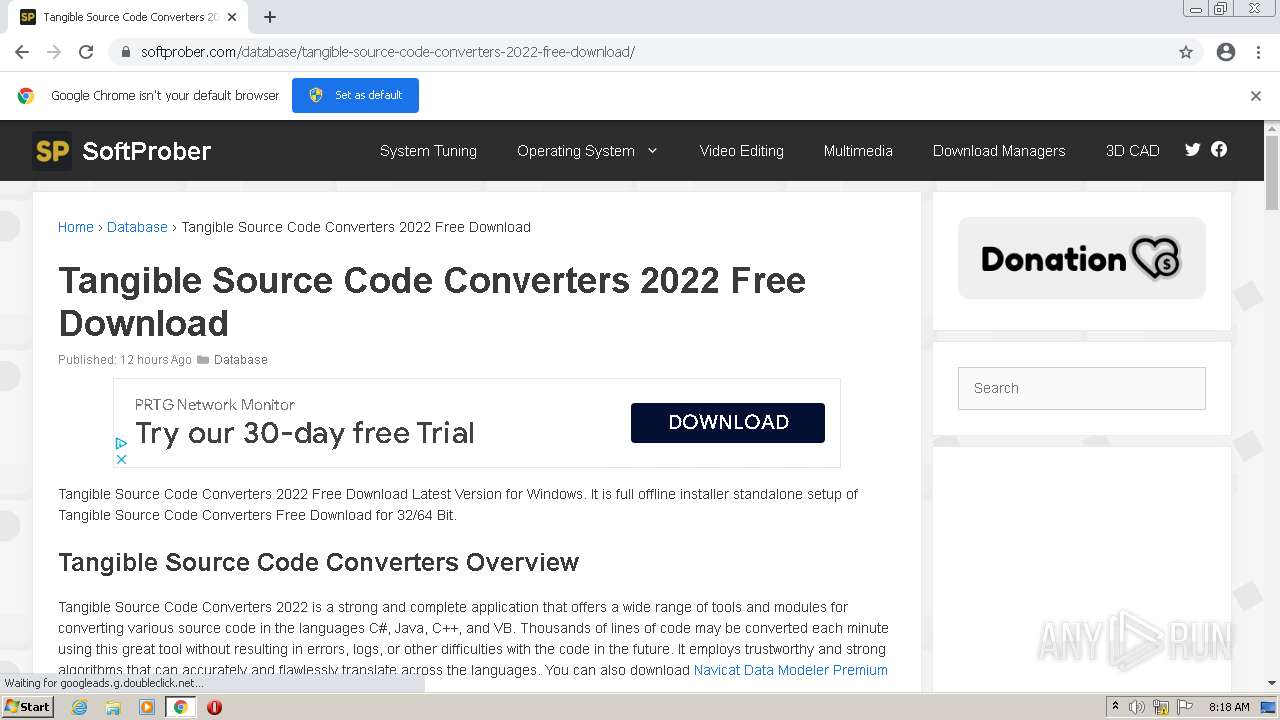Screen dimensions: 1280x720
Task: Go to Home breadcrumb link
Action: click(75, 227)
